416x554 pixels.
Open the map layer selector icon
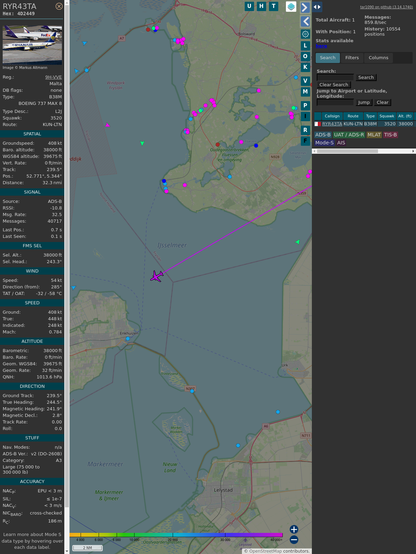click(x=291, y=7)
